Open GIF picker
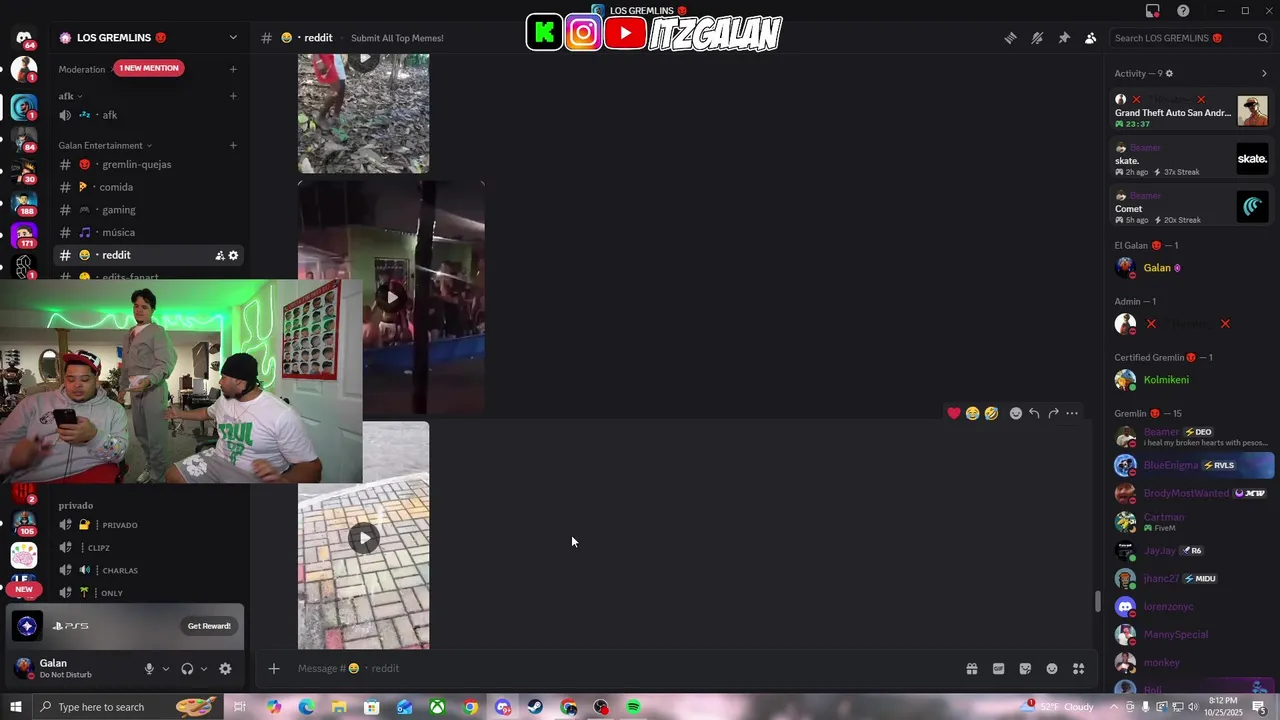 click(x=998, y=669)
